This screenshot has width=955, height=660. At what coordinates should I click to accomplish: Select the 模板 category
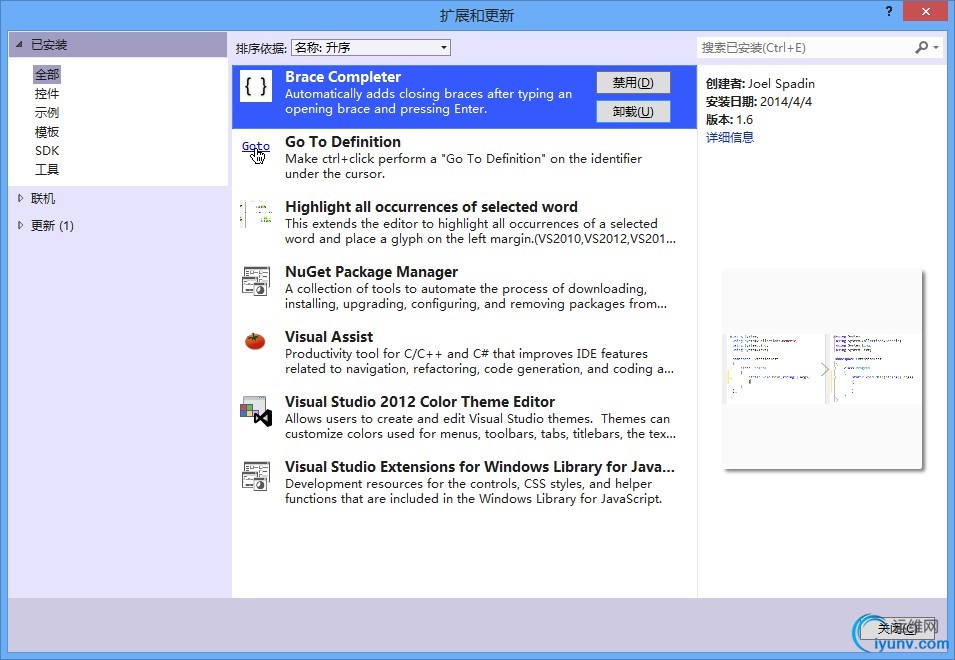[x=47, y=132]
